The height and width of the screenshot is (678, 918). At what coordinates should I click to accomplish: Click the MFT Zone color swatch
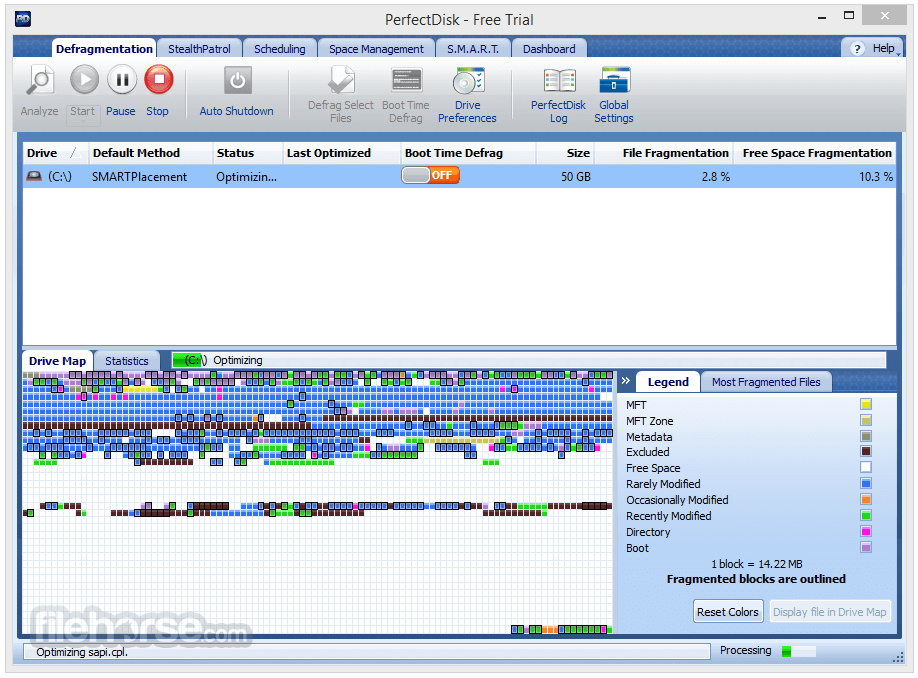coord(866,420)
